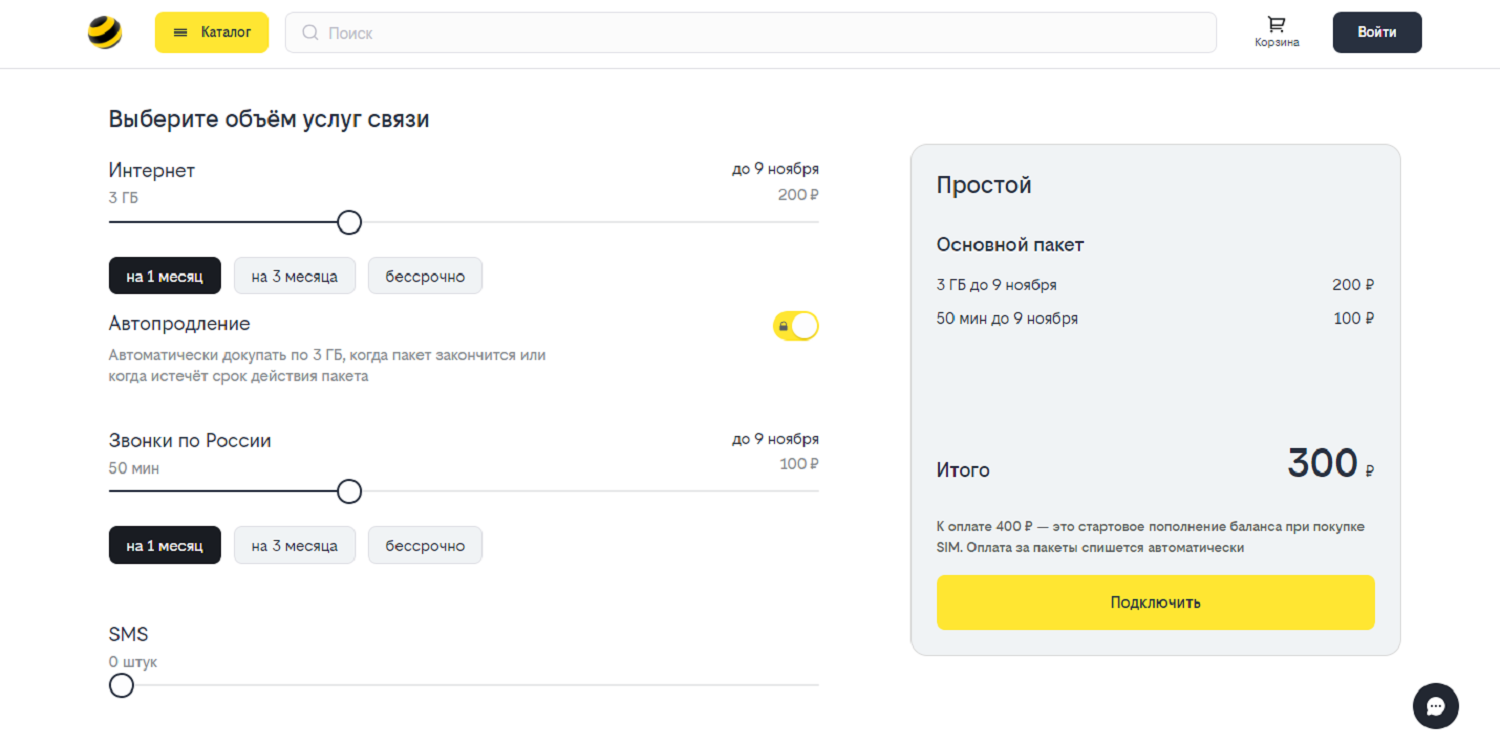
Task: Click the Итого total 300 ₽
Action: (x=1330, y=464)
